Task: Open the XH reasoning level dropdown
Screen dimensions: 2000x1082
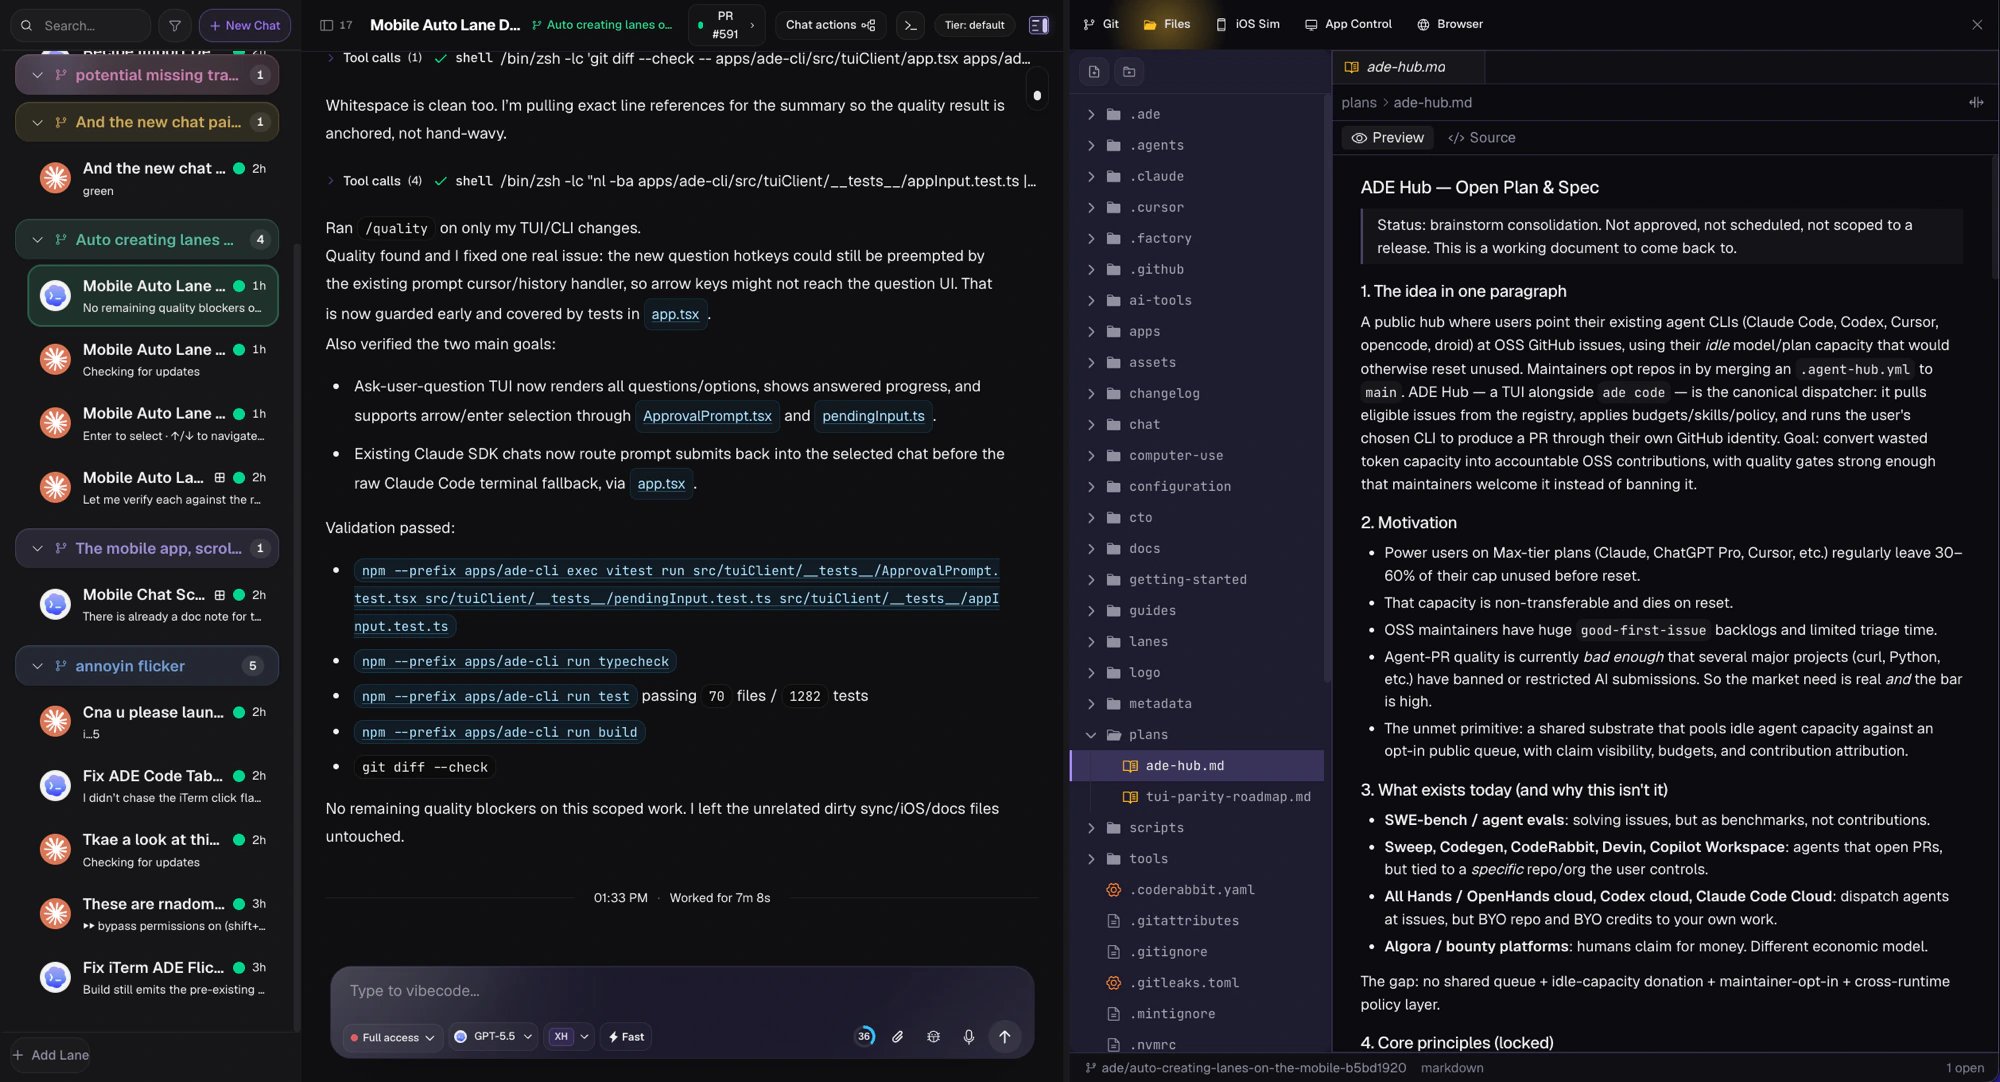Action: tap(569, 1037)
